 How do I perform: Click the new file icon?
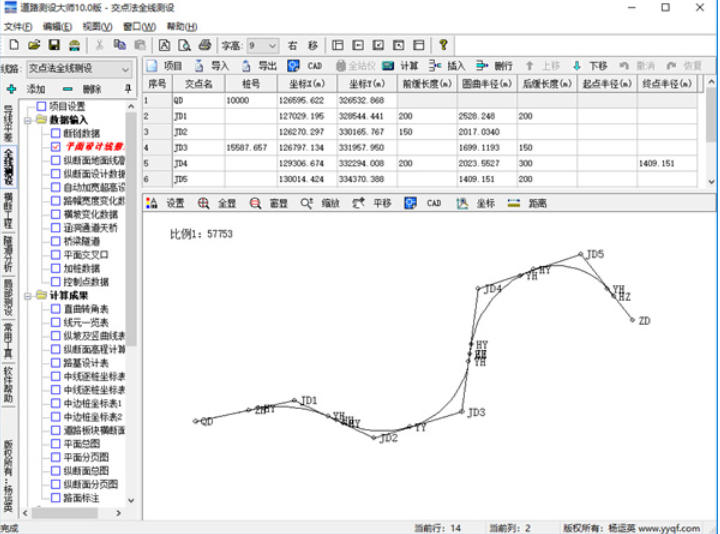coord(14,45)
